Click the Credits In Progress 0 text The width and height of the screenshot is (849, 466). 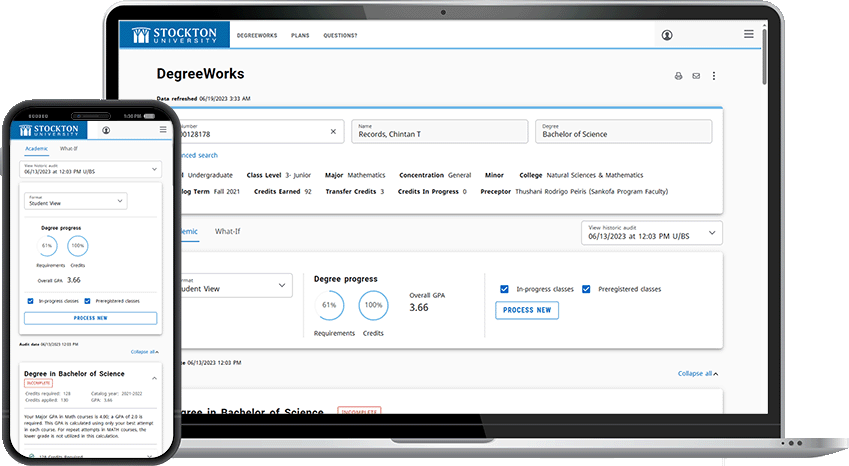tap(432, 192)
